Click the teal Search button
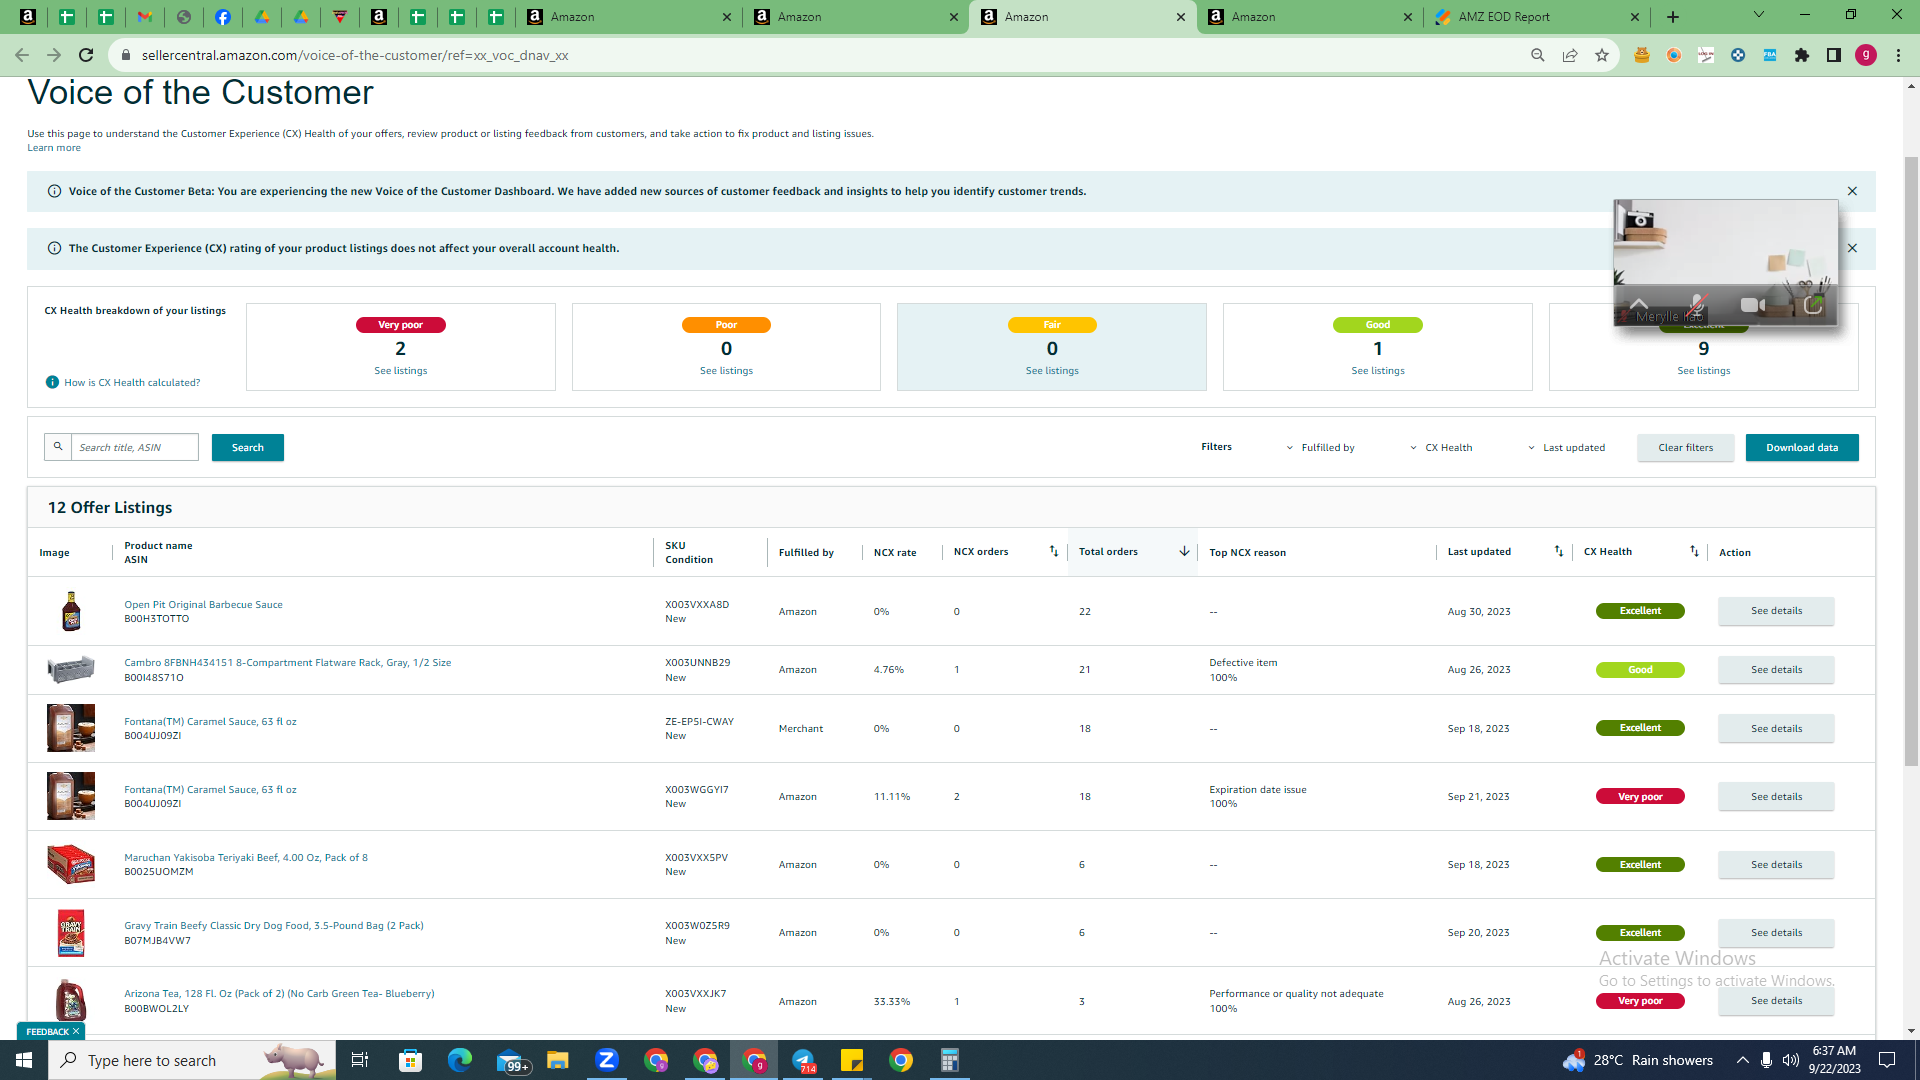Viewport: 1920px width, 1080px height. tap(248, 447)
